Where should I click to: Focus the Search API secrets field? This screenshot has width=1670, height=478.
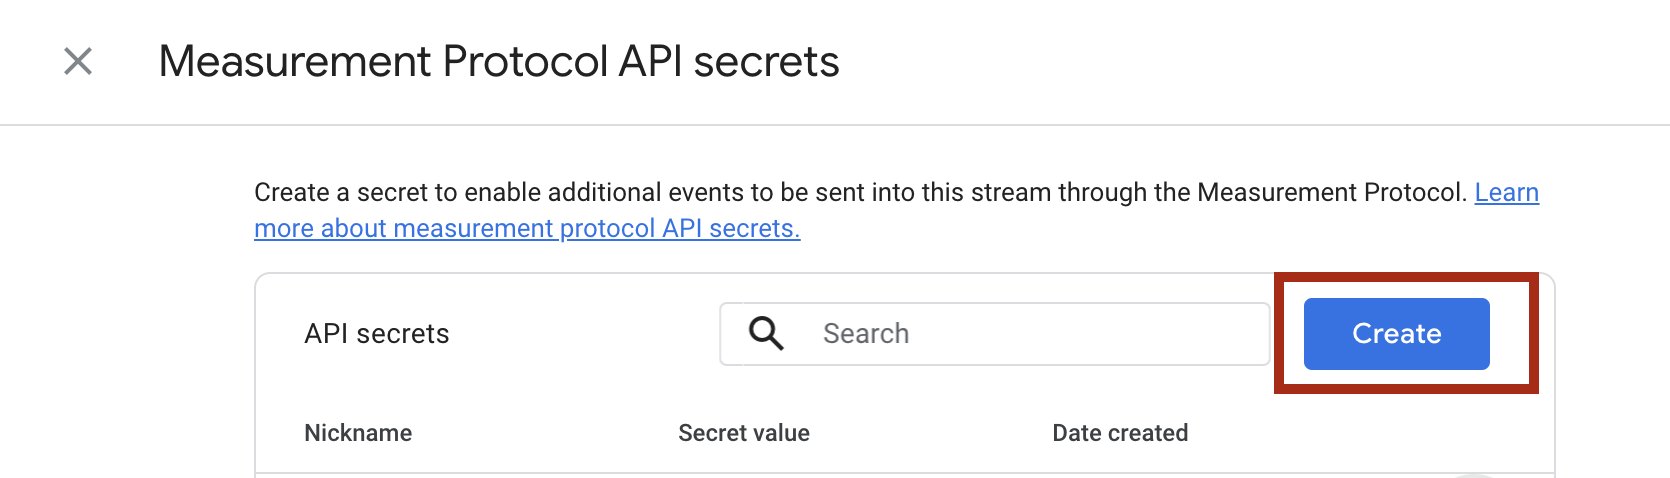1030,333
